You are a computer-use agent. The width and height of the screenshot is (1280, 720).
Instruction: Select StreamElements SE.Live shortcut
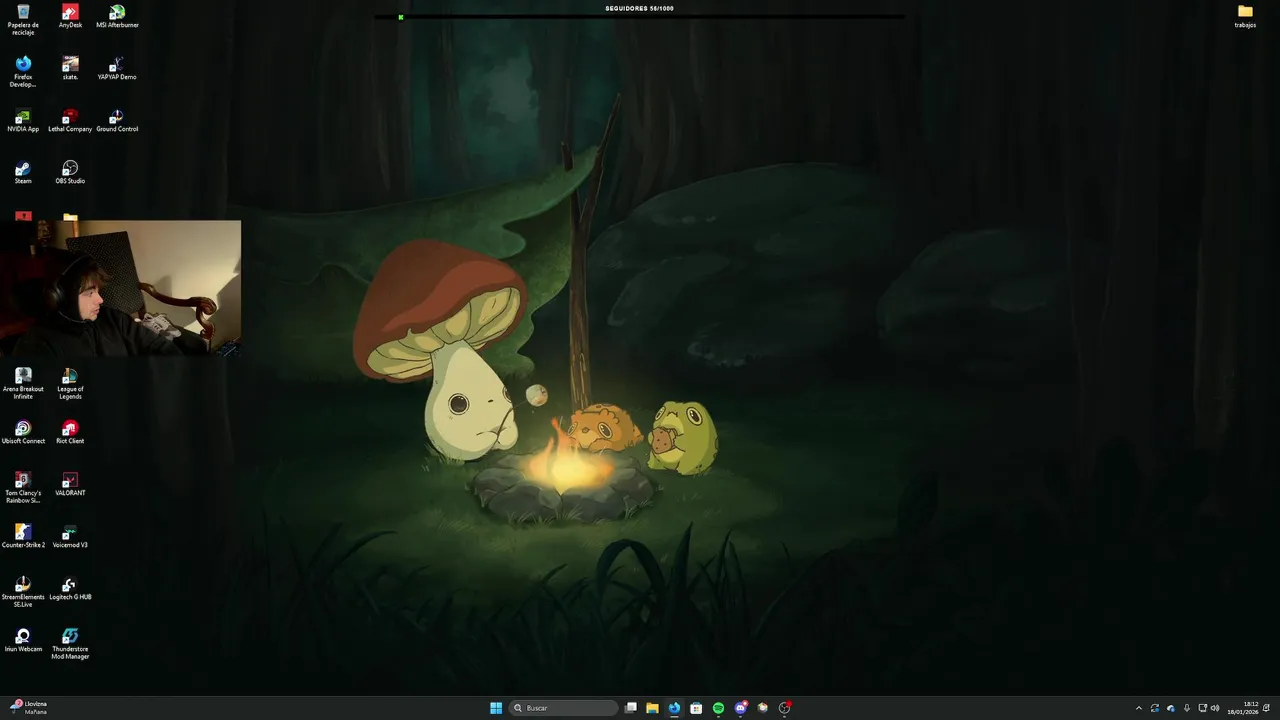tap(23, 591)
